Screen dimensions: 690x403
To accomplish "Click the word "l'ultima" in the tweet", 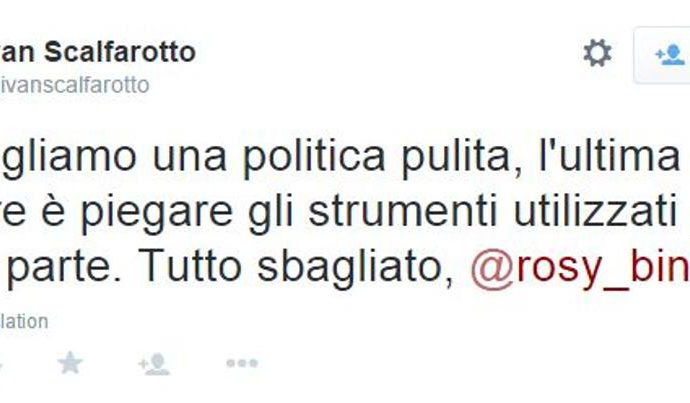I will coord(610,156).
